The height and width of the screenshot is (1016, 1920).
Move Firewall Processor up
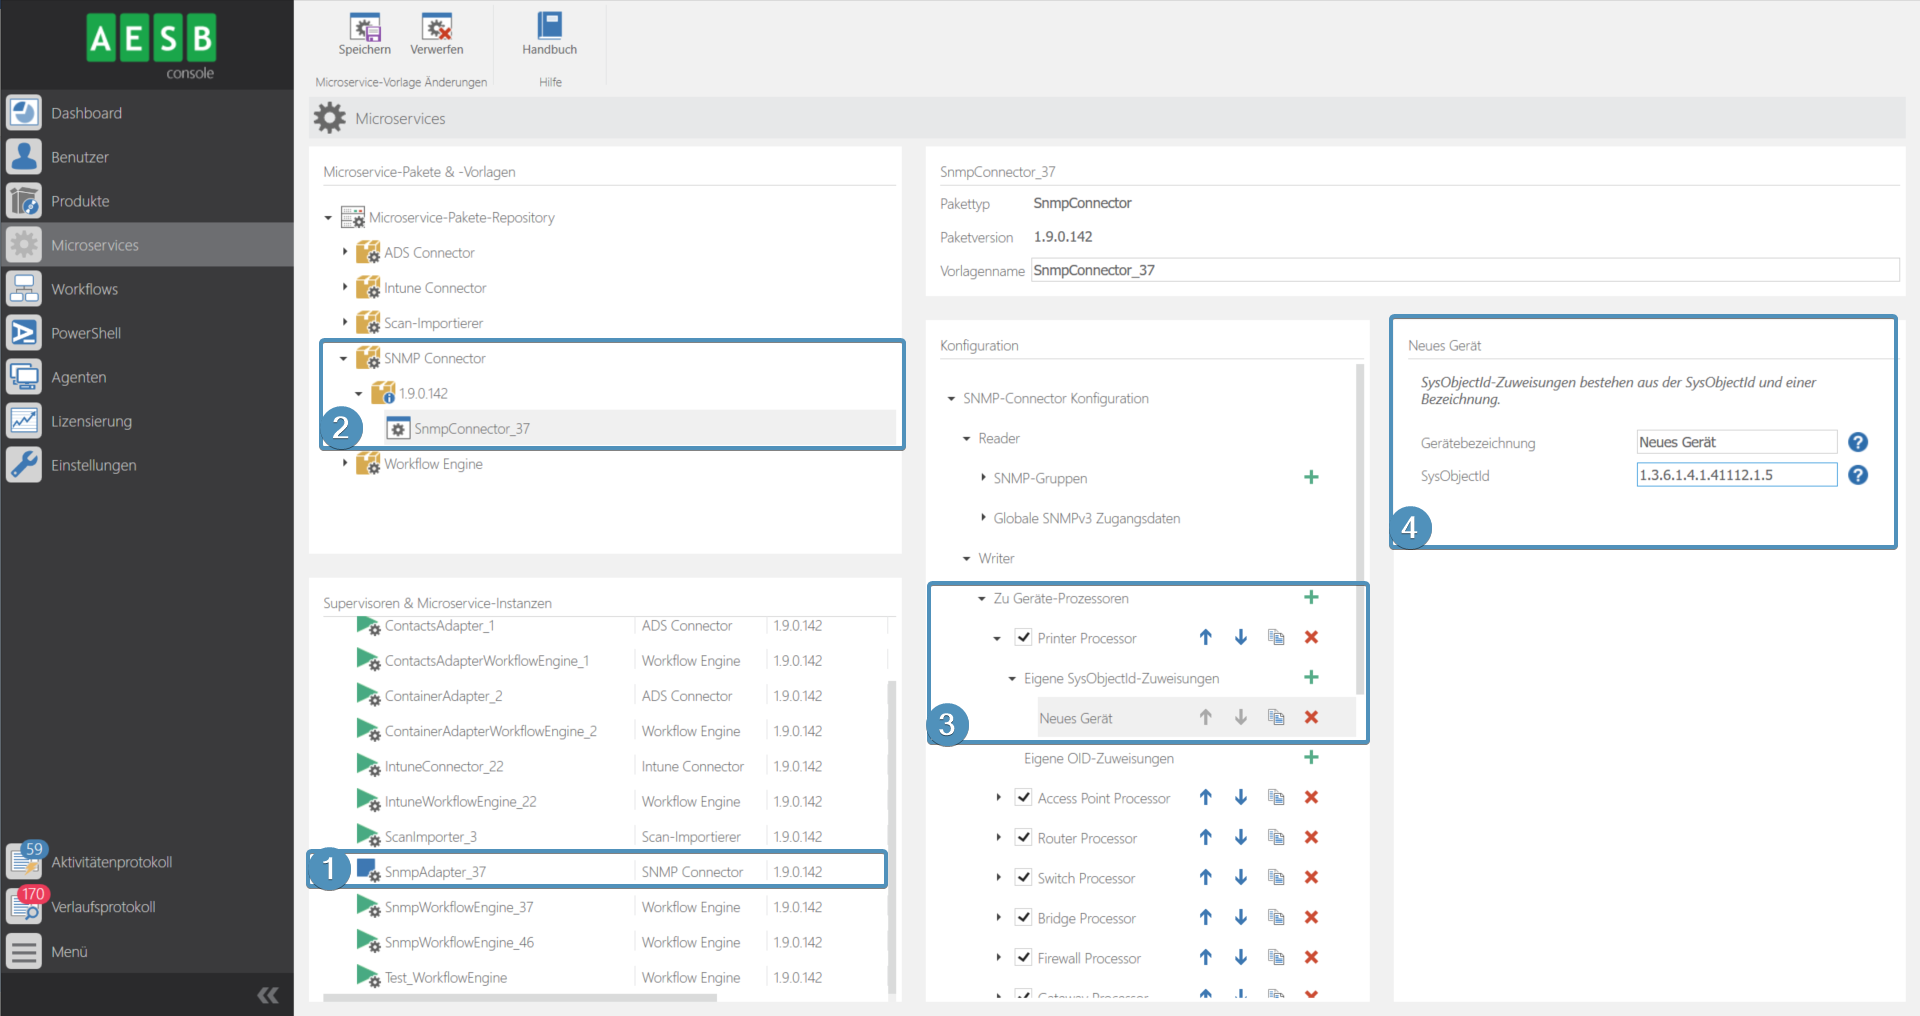tap(1206, 957)
